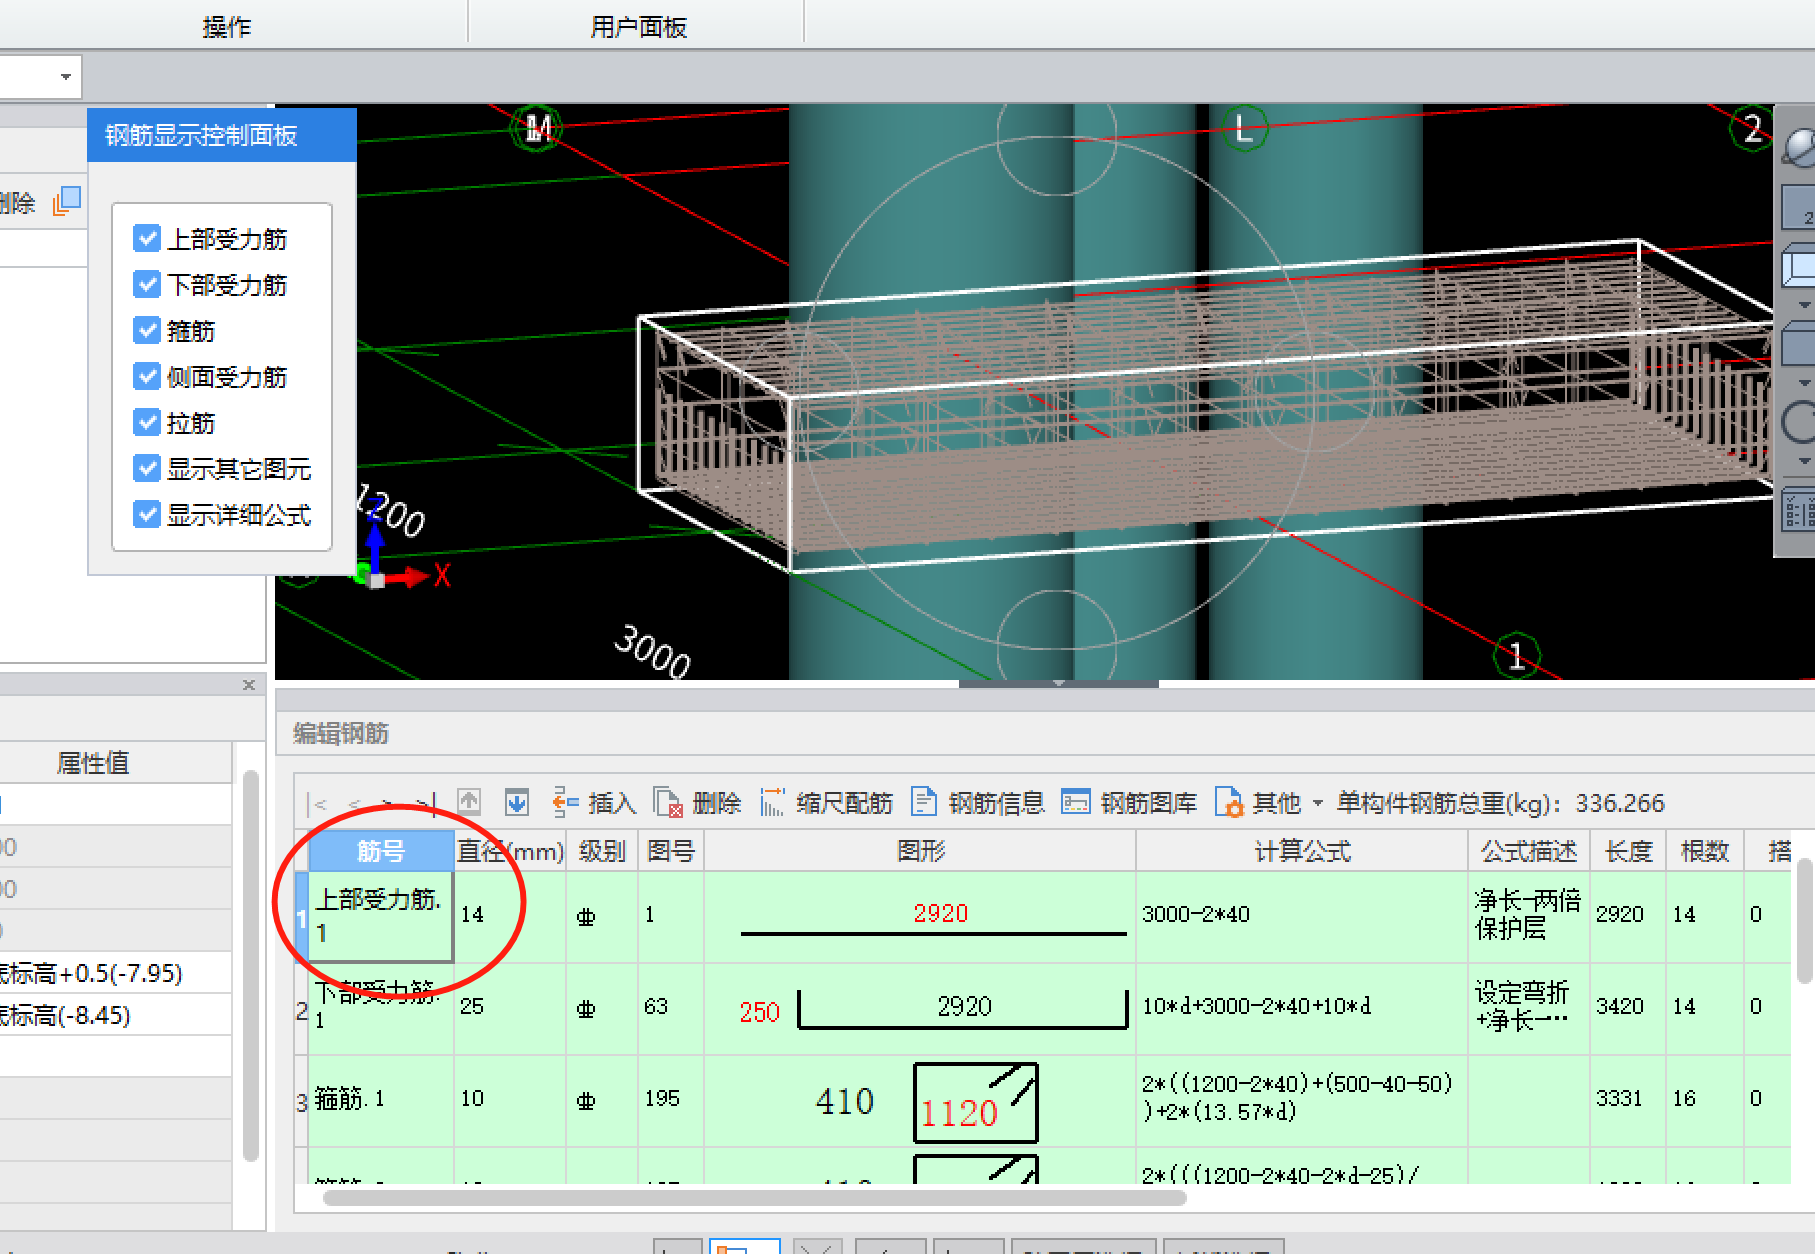Click the 图号 column header

tap(670, 851)
